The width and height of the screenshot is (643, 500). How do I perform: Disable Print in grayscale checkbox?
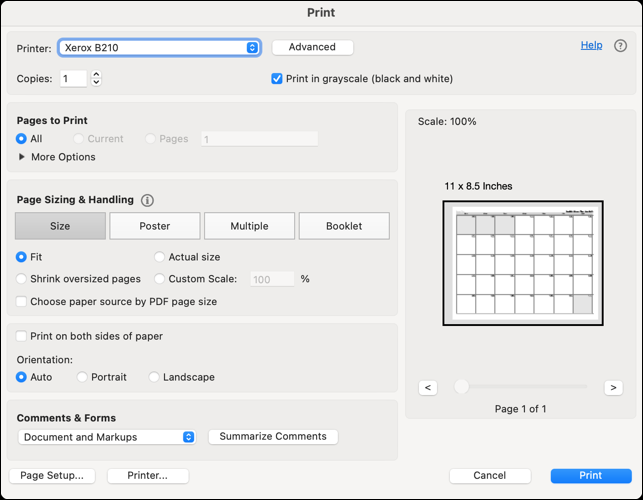point(277,79)
